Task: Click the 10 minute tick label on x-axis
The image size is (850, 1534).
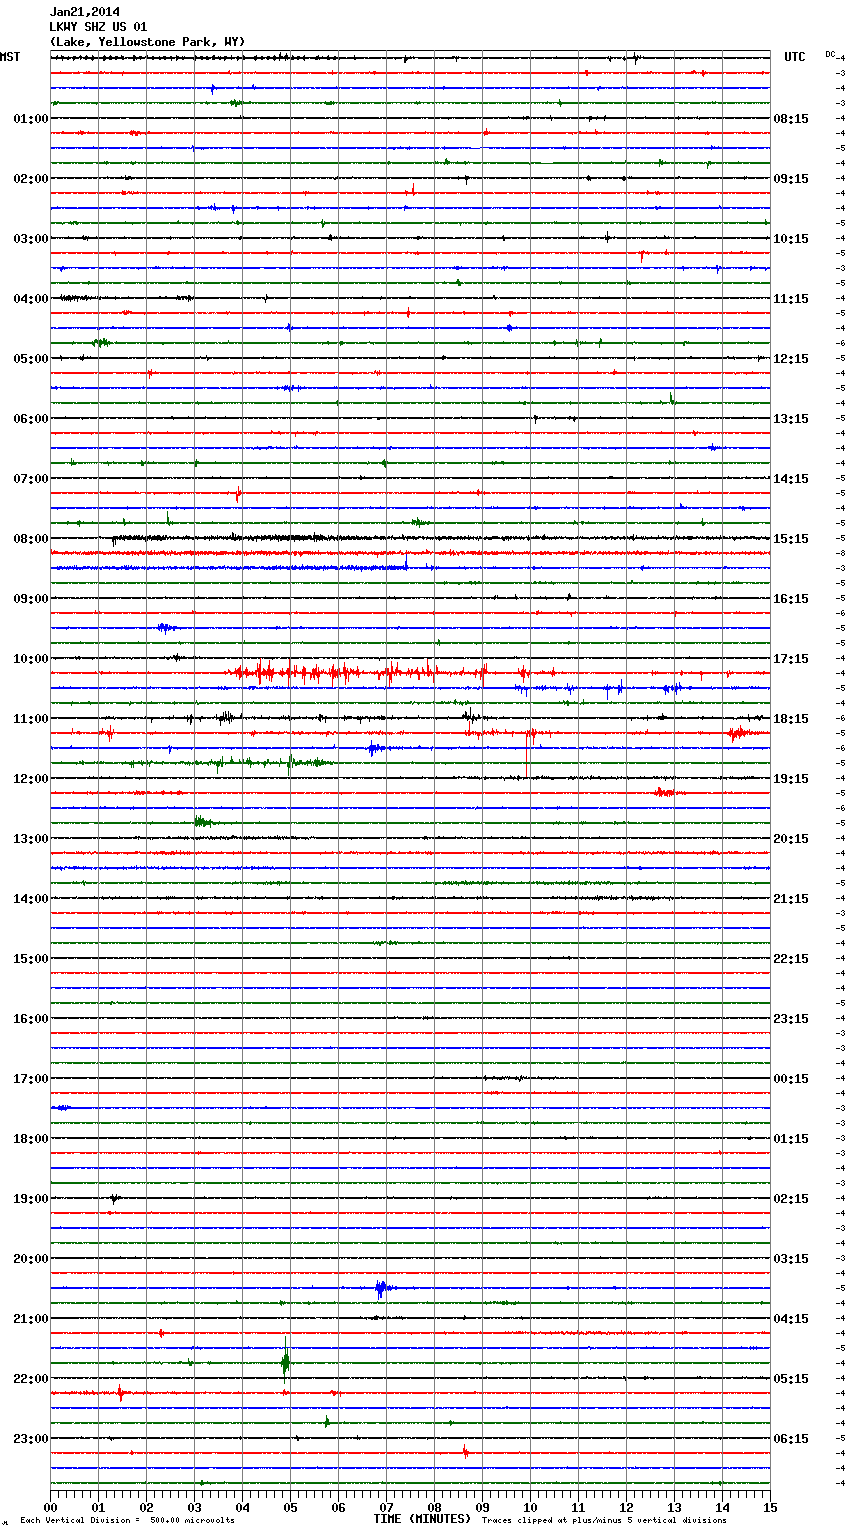Action: click(530, 1507)
